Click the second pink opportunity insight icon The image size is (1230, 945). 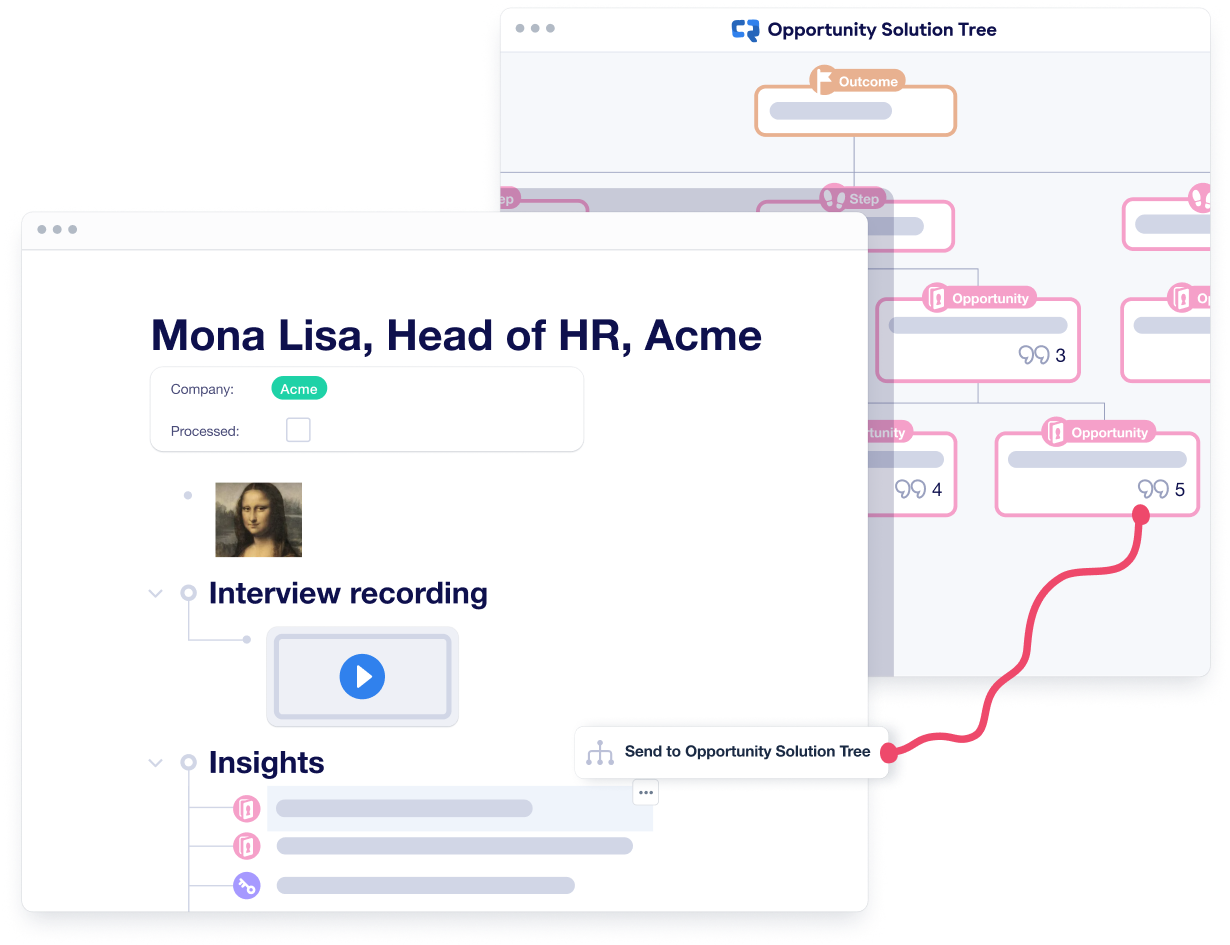[247, 846]
